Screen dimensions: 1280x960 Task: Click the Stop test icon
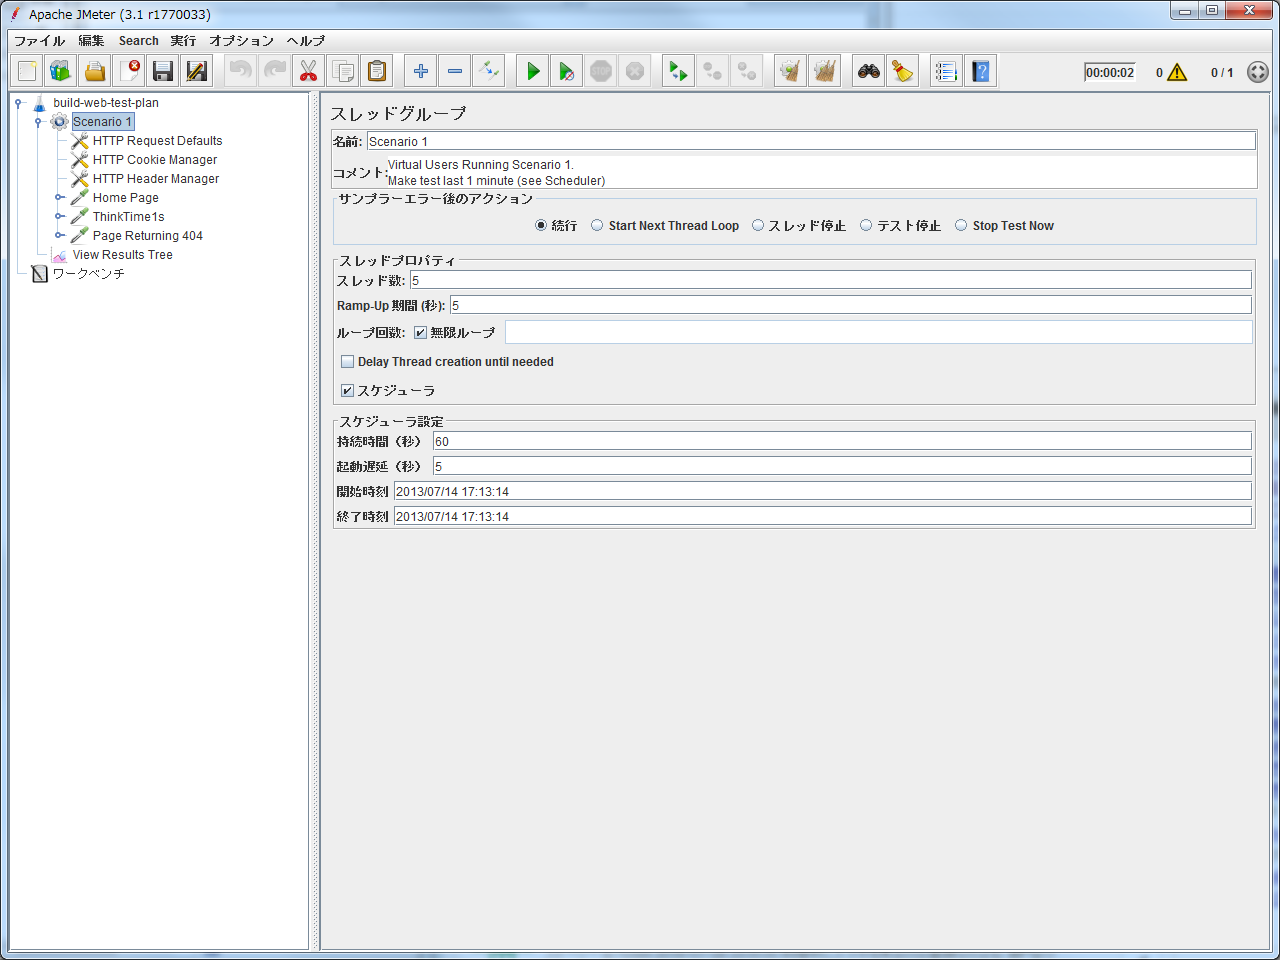click(x=601, y=71)
